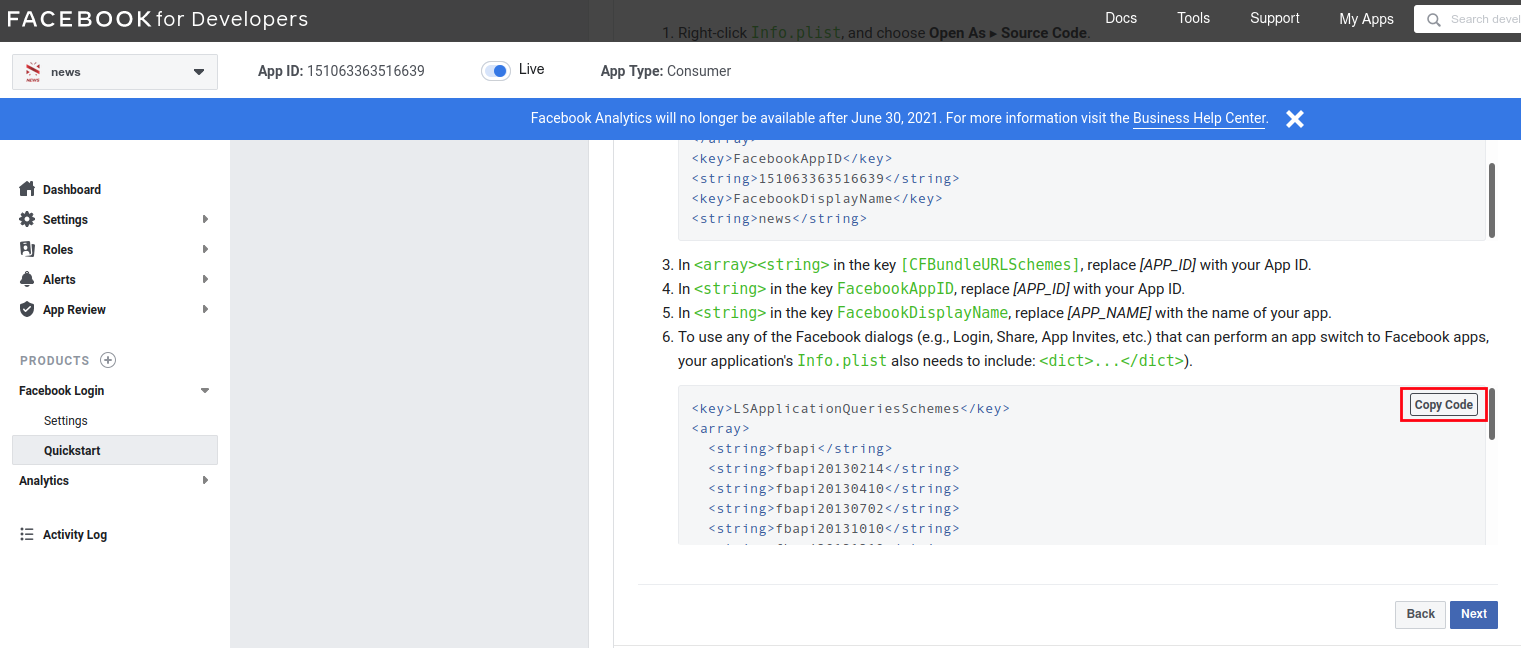Screen dimensions: 1521x648
Task: Visit the Business Help Center link
Action: pyautogui.click(x=1198, y=118)
